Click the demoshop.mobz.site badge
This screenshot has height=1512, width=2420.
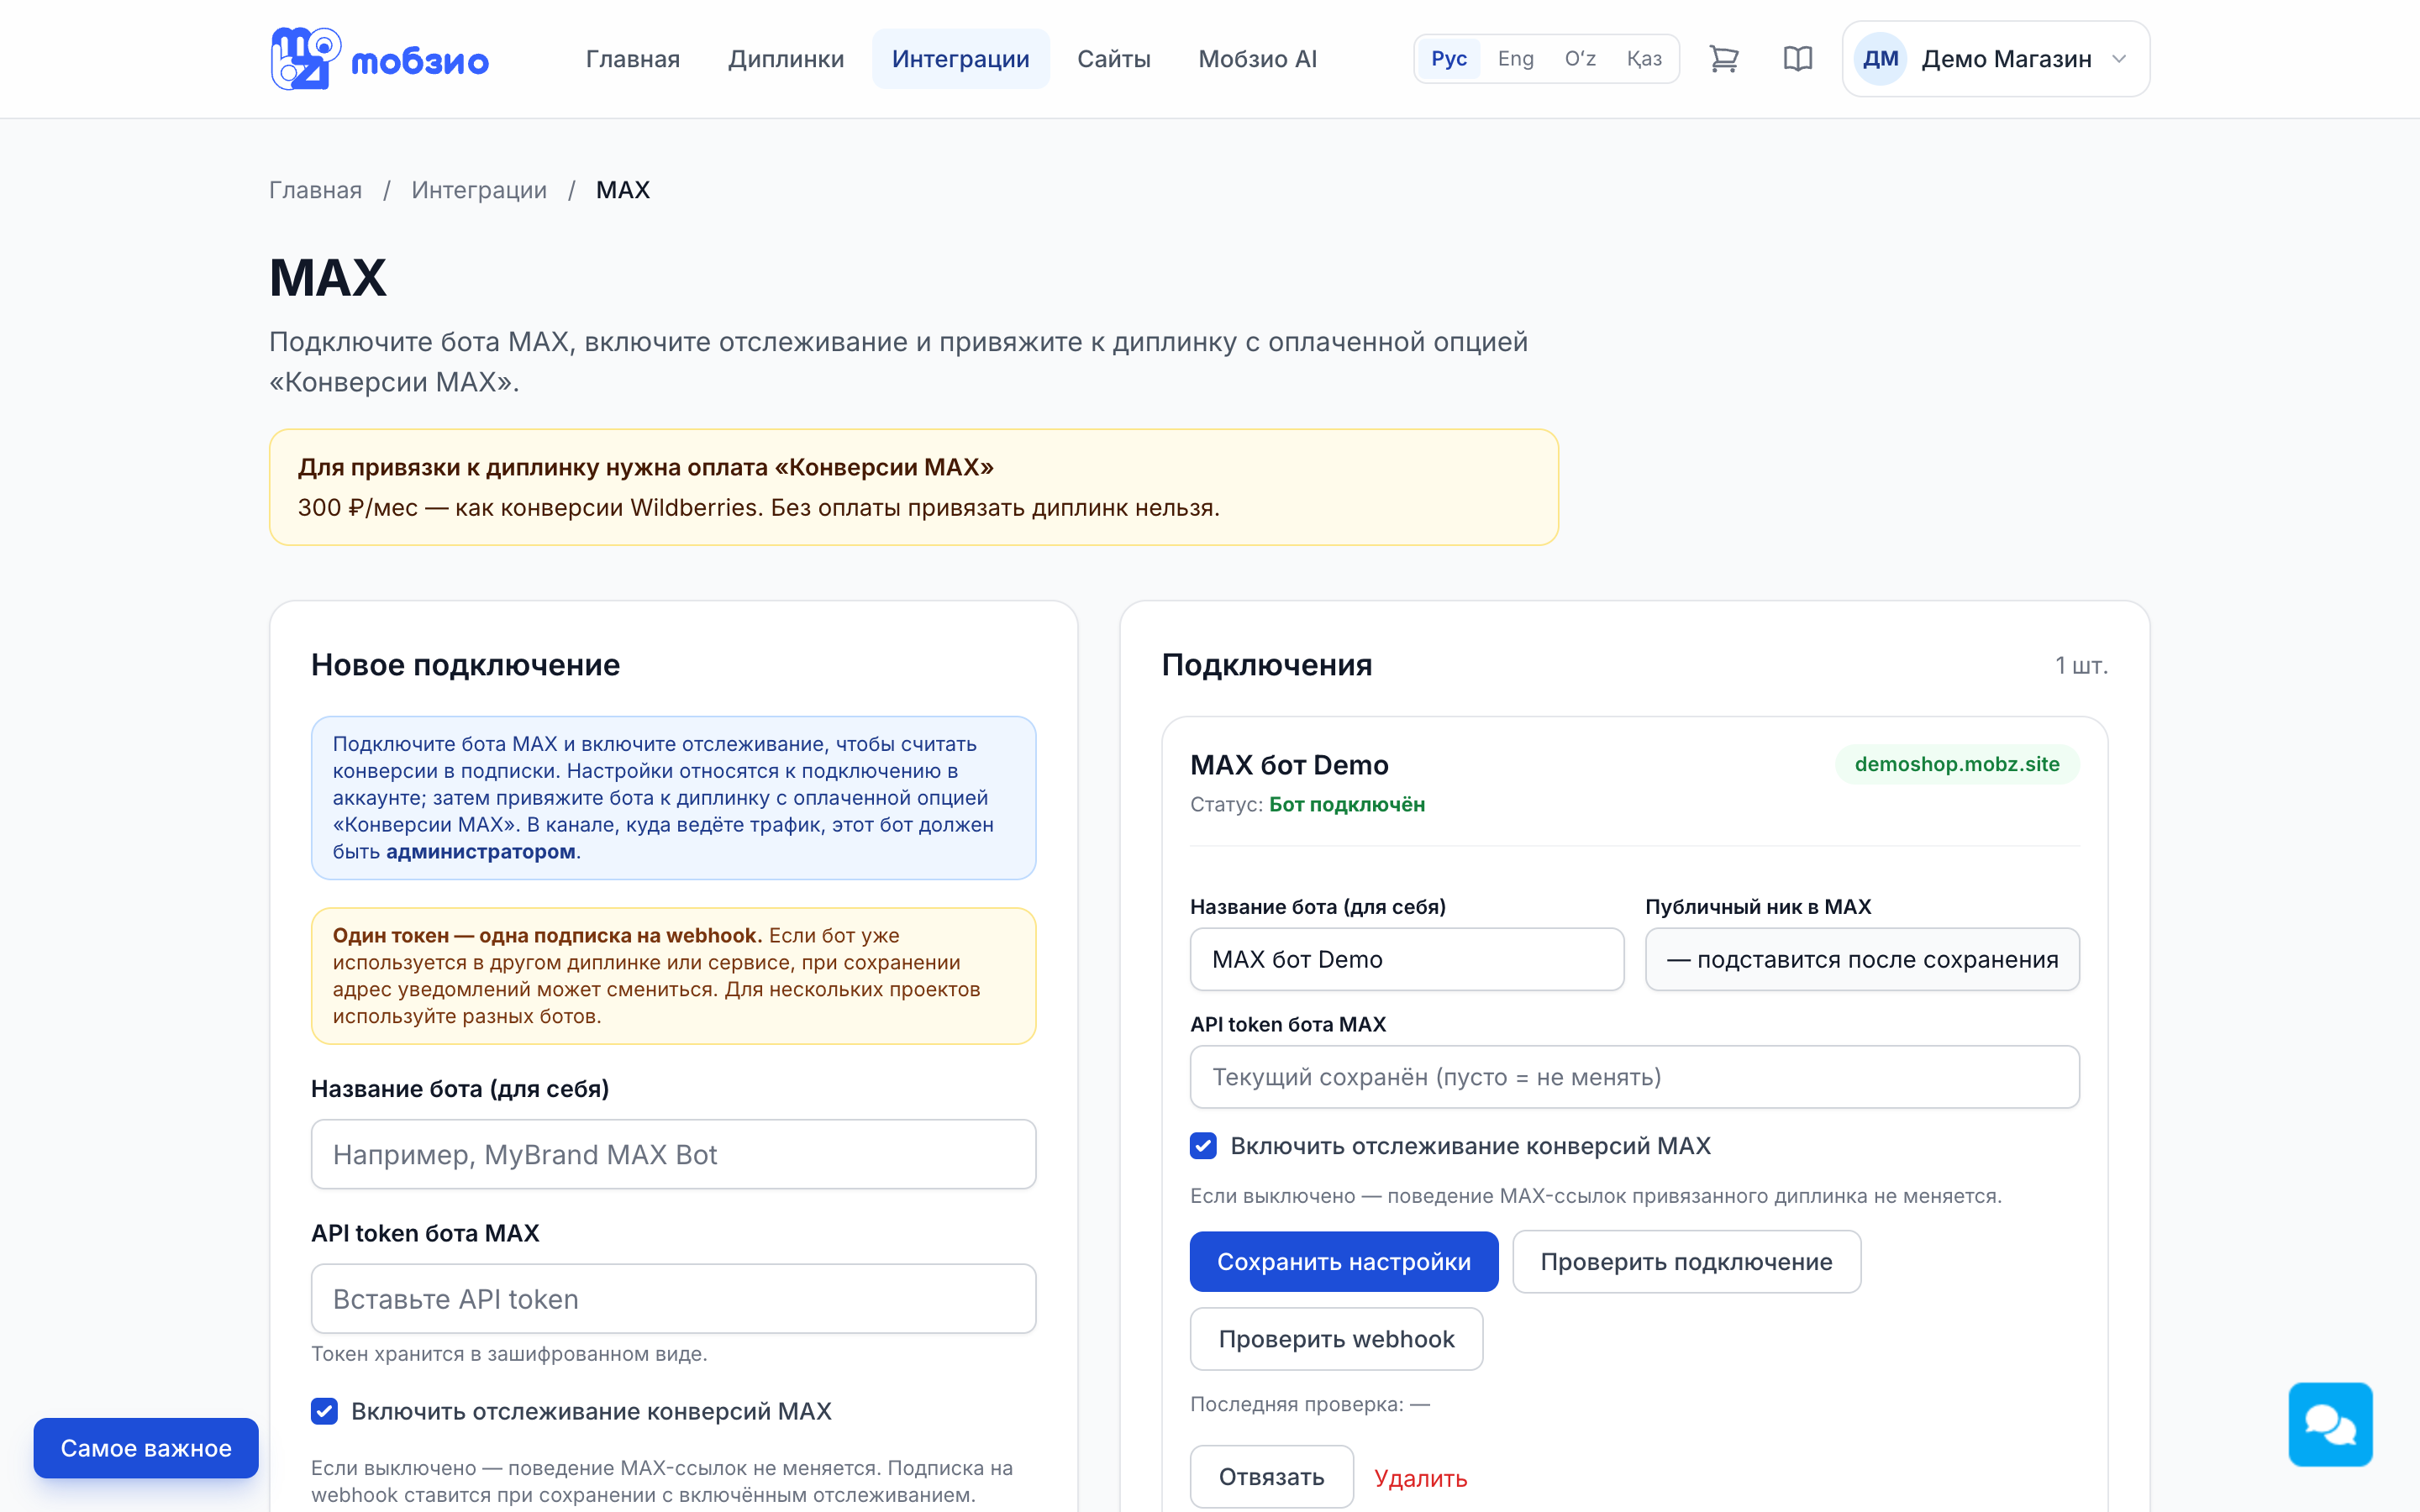[x=1956, y=764]
